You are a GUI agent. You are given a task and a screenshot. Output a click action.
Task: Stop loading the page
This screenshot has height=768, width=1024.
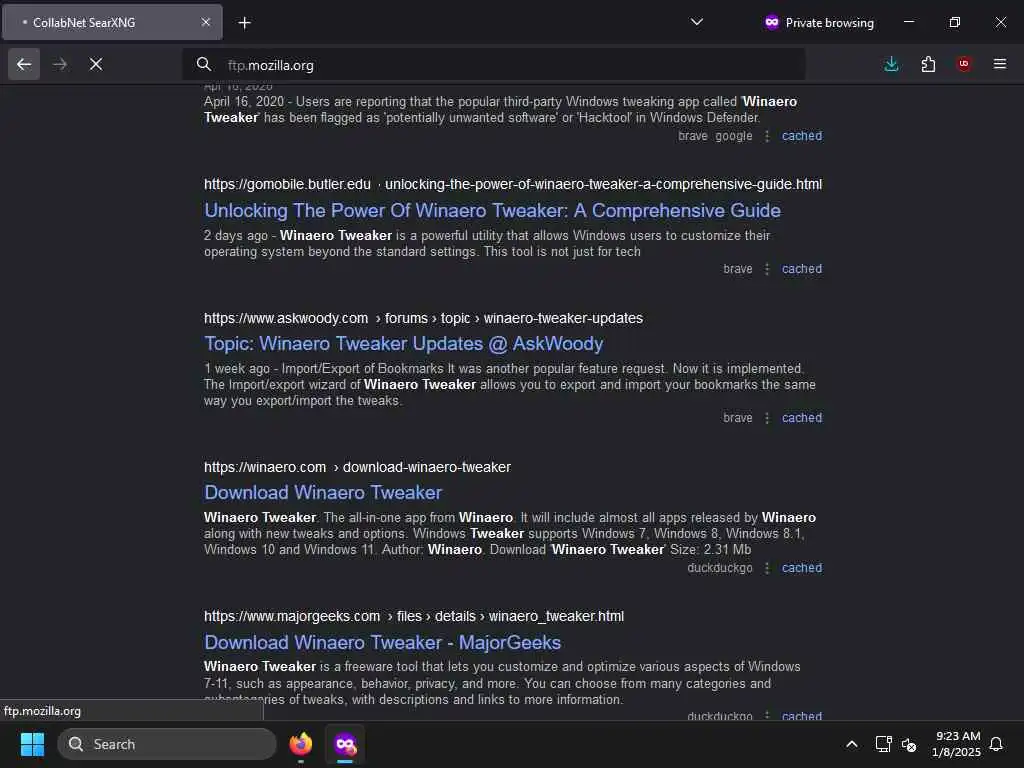click(x=96, y=64)
